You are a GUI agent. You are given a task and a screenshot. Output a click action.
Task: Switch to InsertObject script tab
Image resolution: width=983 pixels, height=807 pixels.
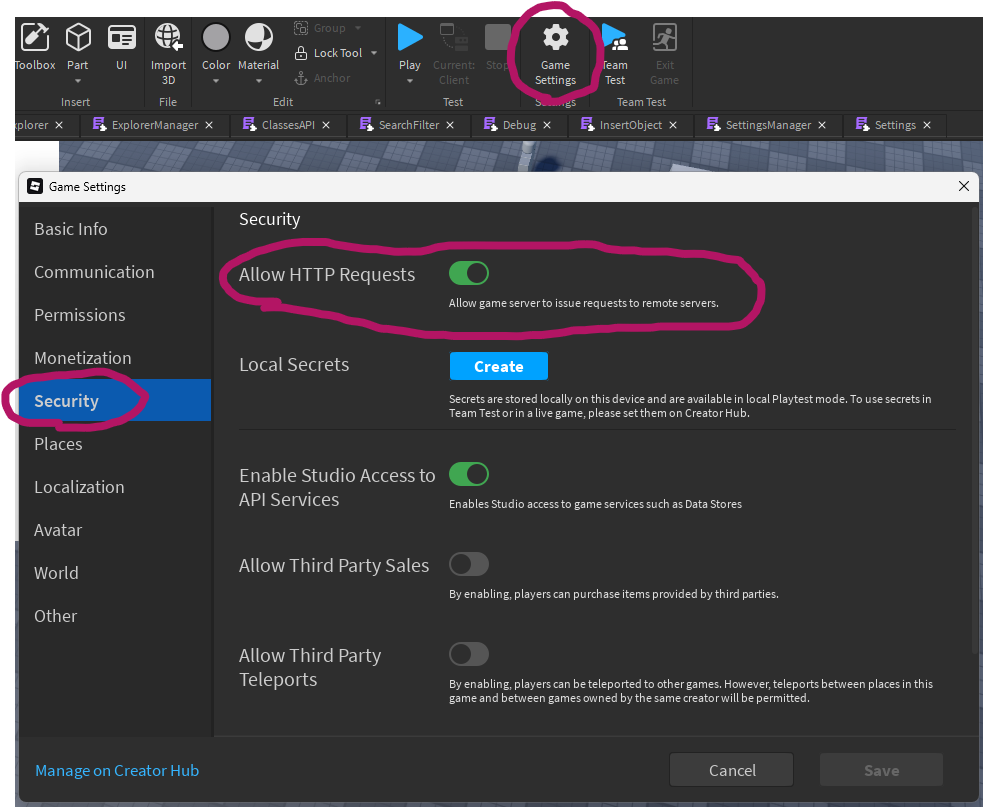pos(630,125)
